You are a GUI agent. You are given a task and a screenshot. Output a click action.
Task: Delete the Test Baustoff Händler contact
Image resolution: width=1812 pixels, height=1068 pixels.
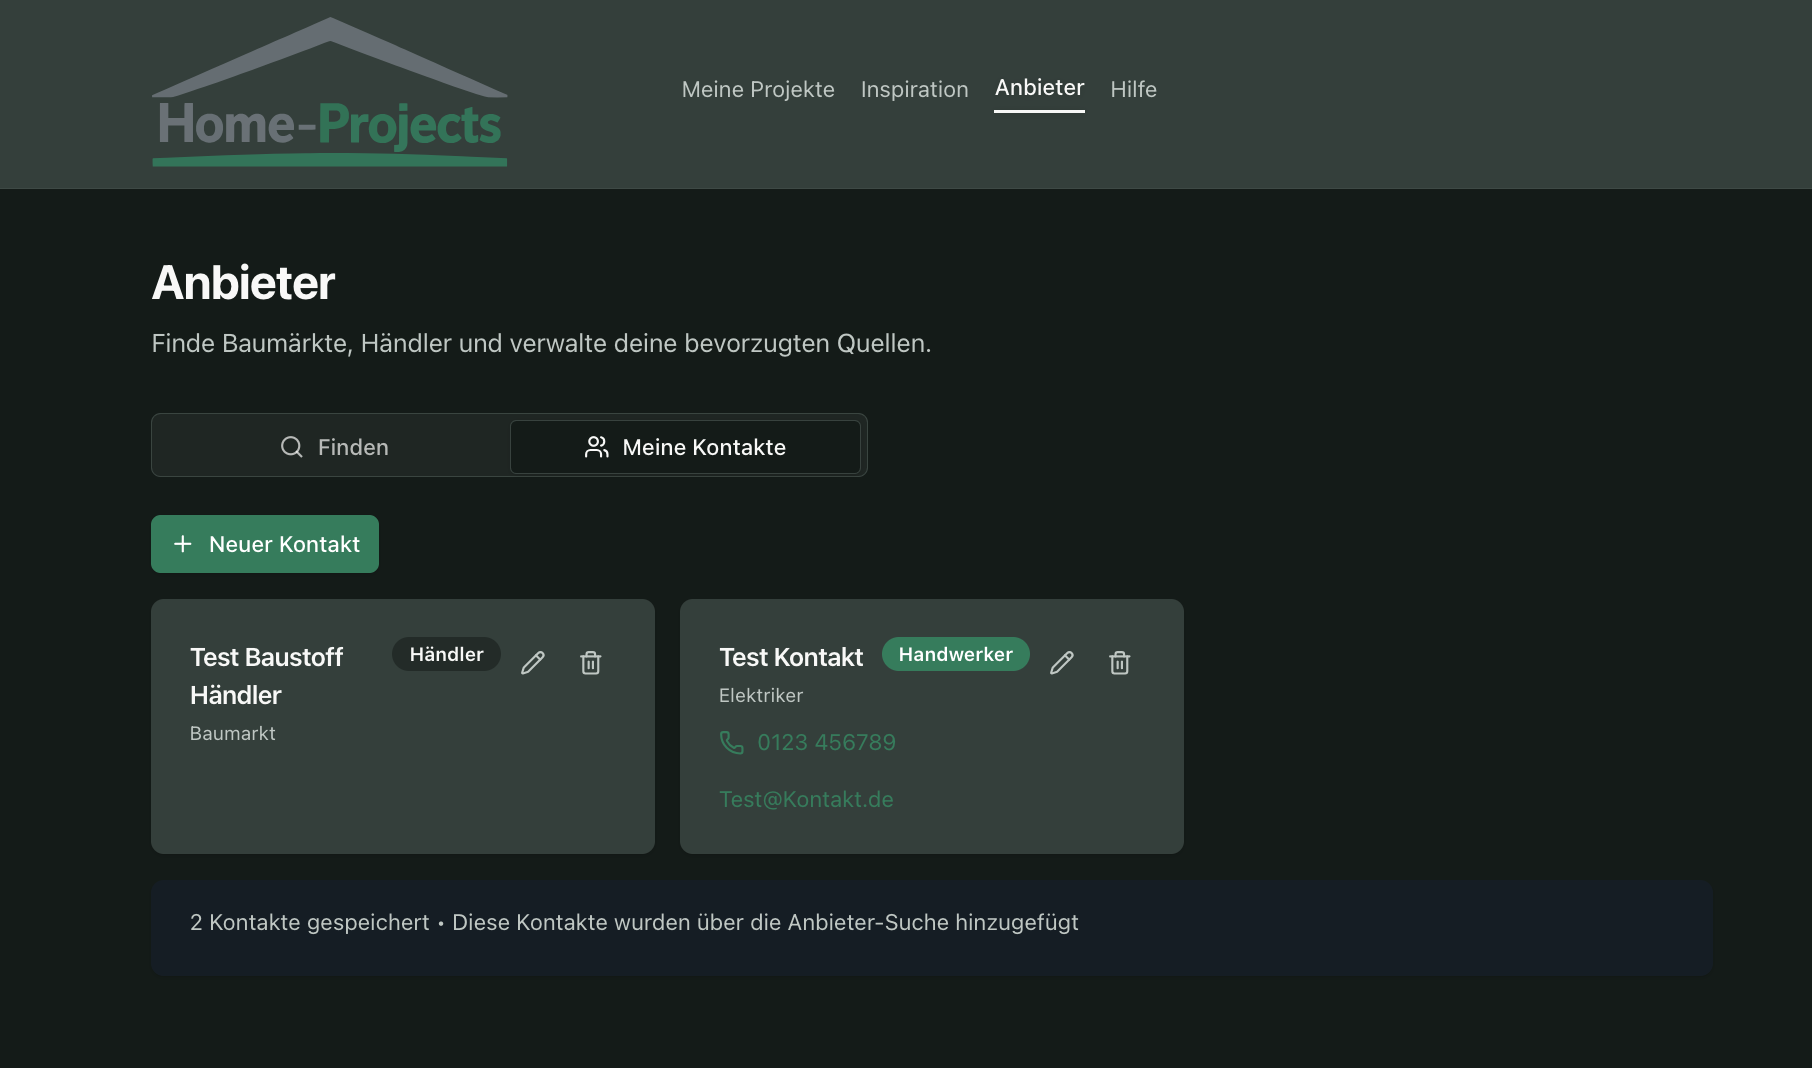tap(591, 662)
